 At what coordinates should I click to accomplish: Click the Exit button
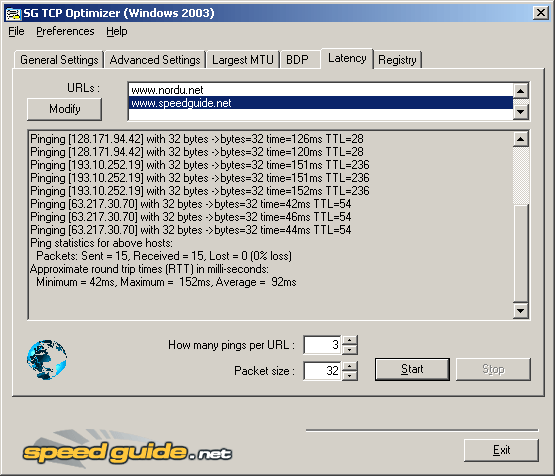click(502, 450)
